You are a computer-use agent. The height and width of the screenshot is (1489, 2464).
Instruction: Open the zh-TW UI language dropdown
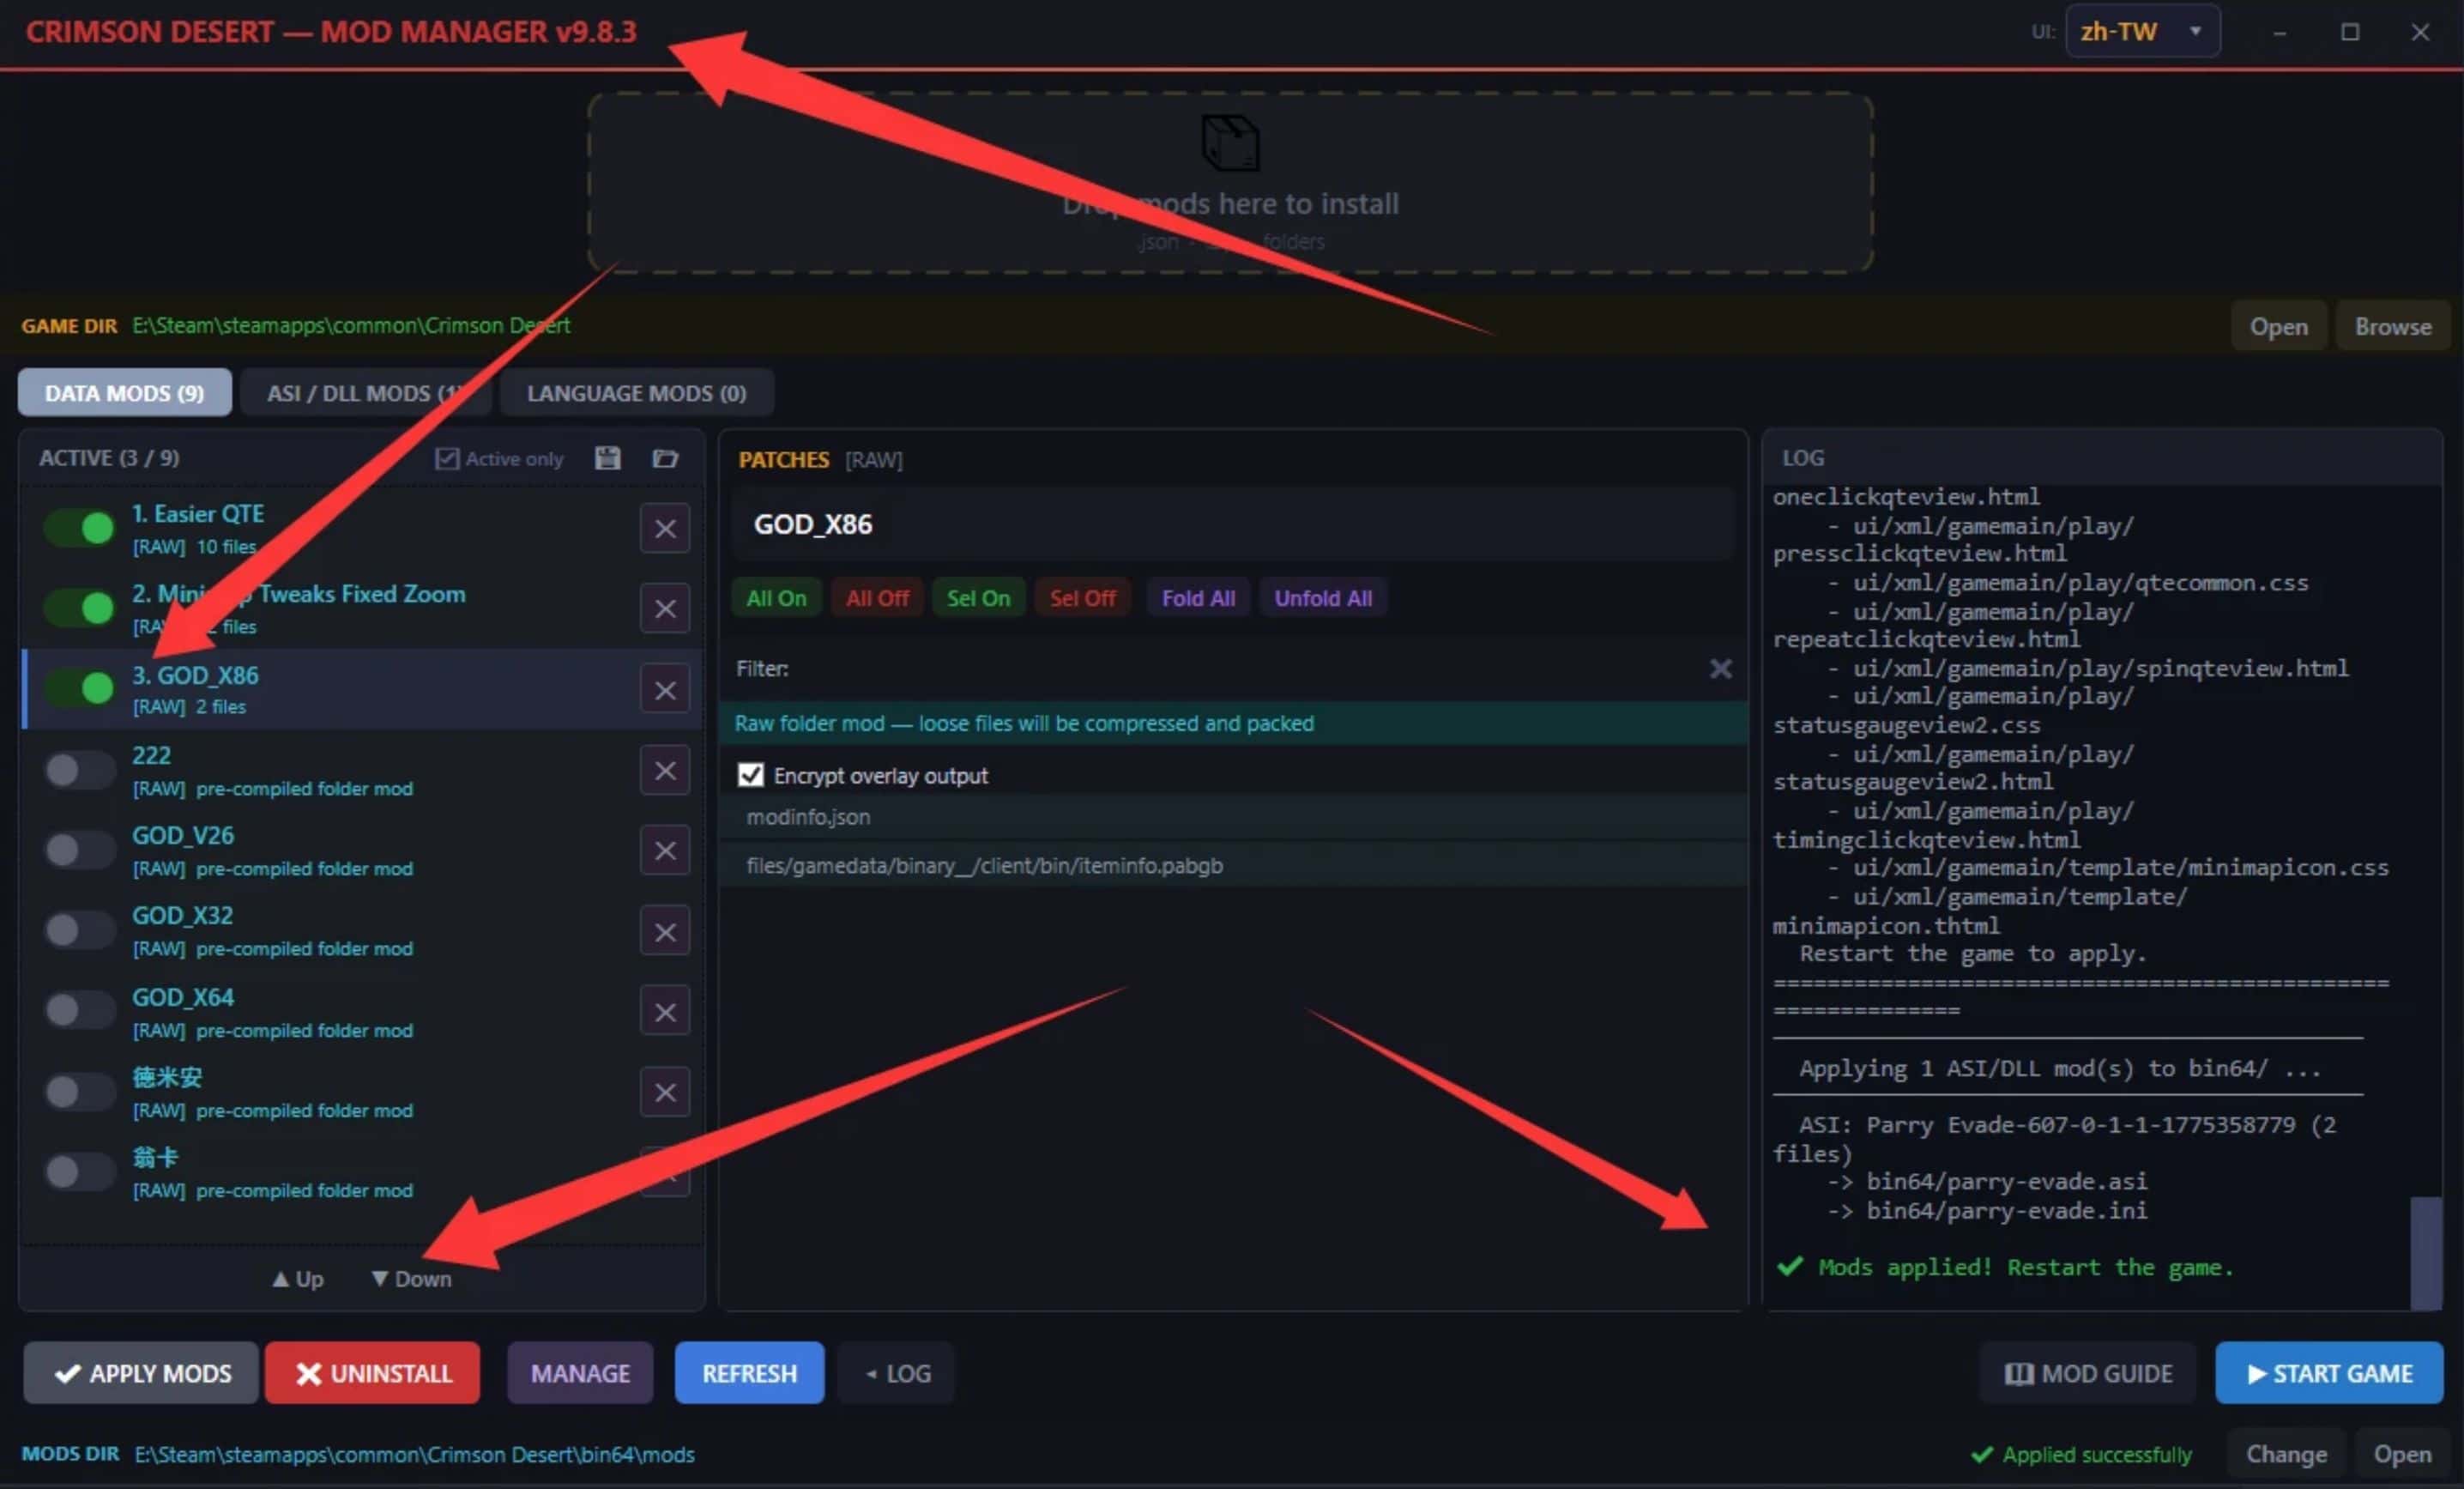(x=2142, y=32)
